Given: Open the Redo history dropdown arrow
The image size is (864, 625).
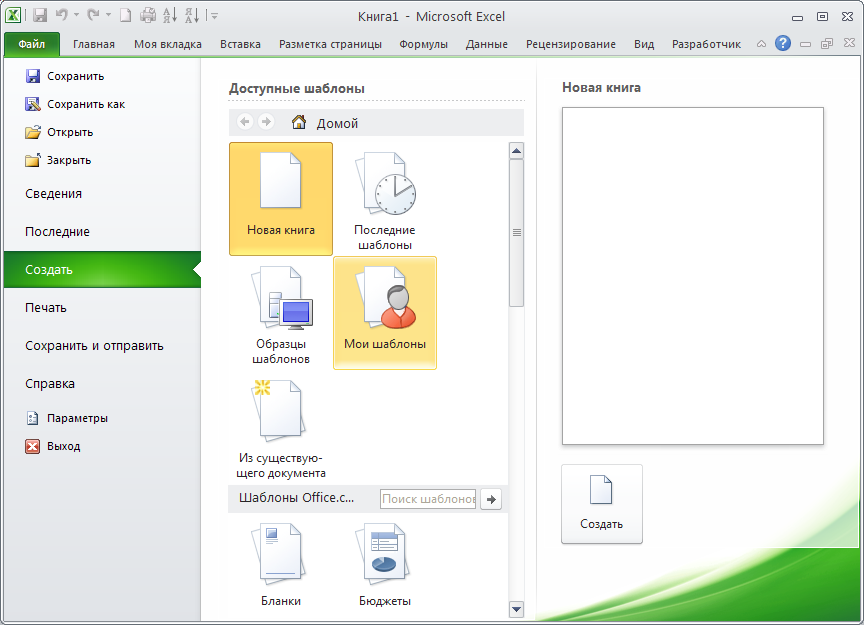Looking at the screenshot, I should (108, 15).
